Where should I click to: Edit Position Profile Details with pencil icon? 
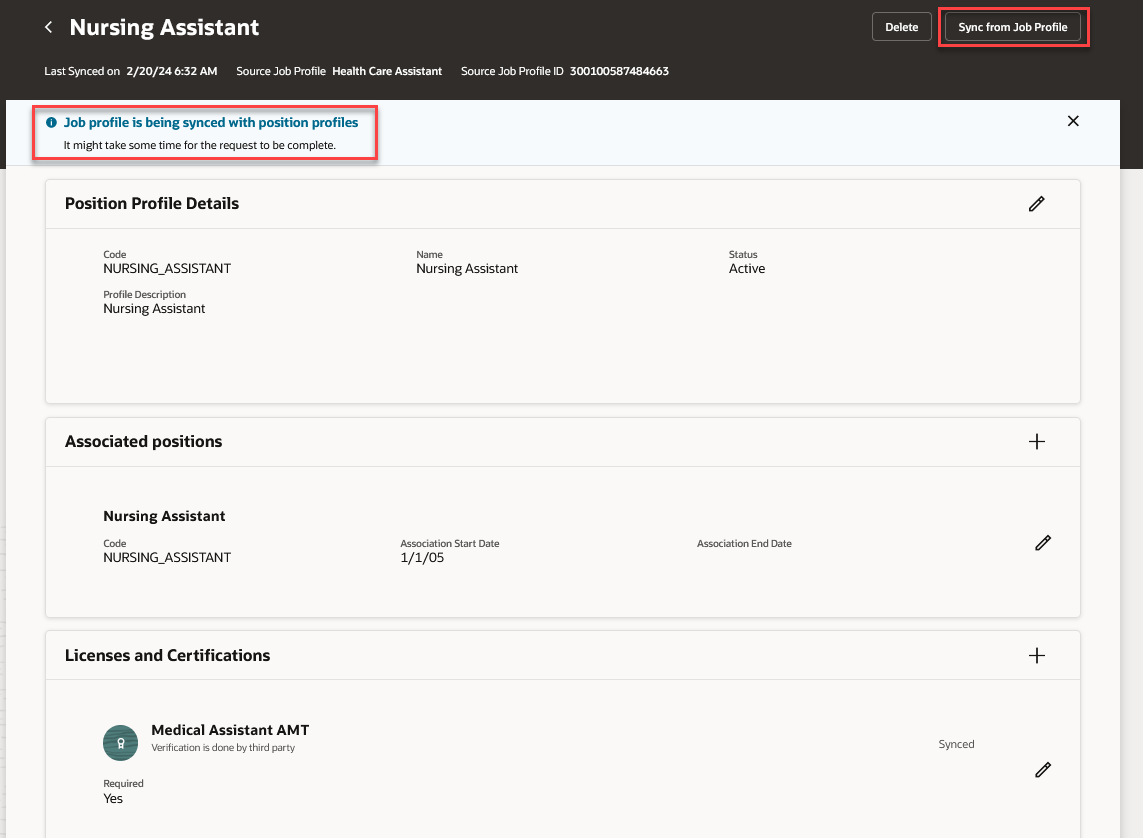(1037, 204)
